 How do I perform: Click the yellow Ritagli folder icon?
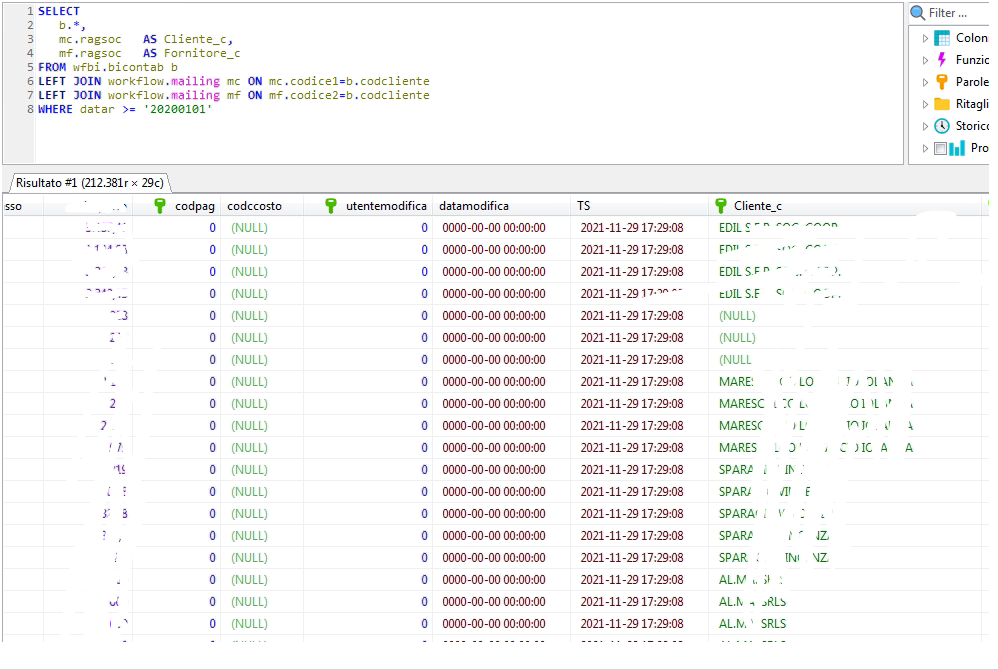(x=942, y=104)
